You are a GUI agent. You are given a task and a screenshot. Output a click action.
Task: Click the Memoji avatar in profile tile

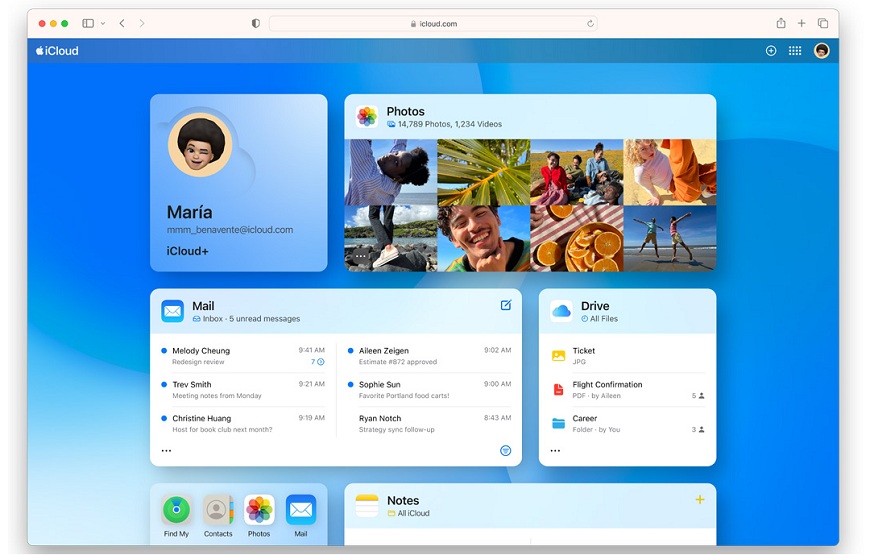(200, 145)
